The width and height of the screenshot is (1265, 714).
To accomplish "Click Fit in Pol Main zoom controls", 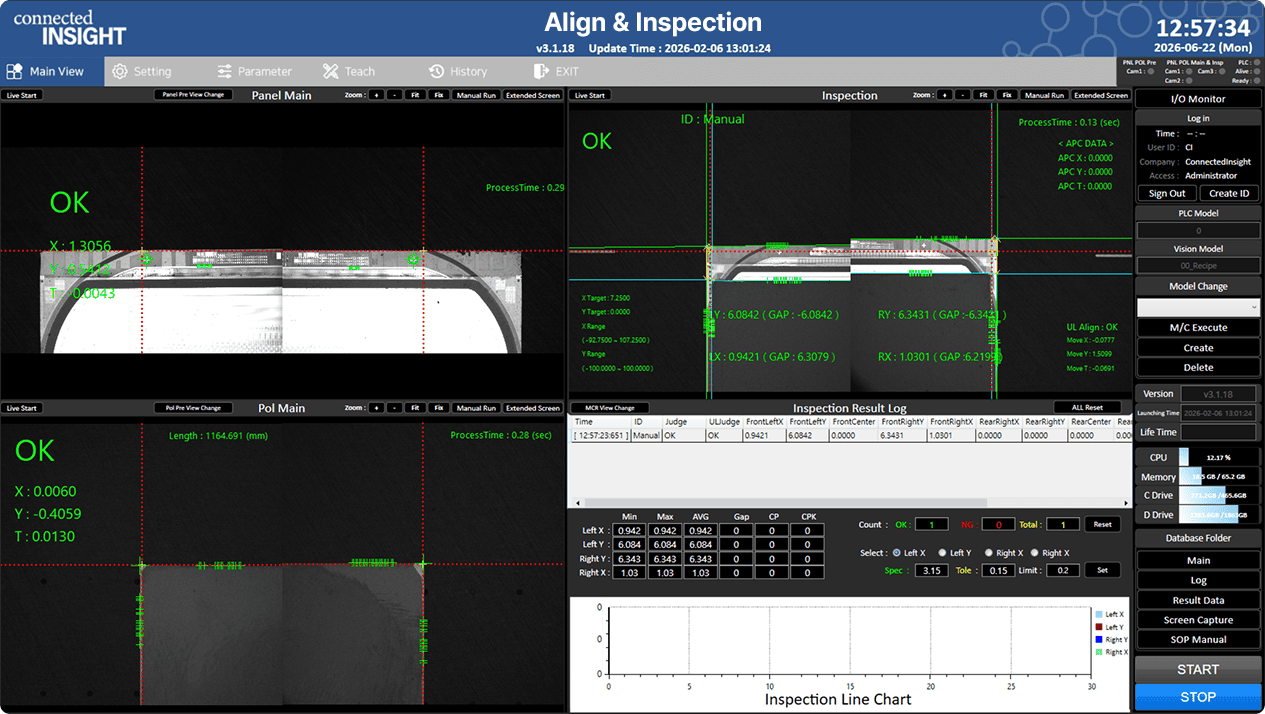I will pos(415,408).
